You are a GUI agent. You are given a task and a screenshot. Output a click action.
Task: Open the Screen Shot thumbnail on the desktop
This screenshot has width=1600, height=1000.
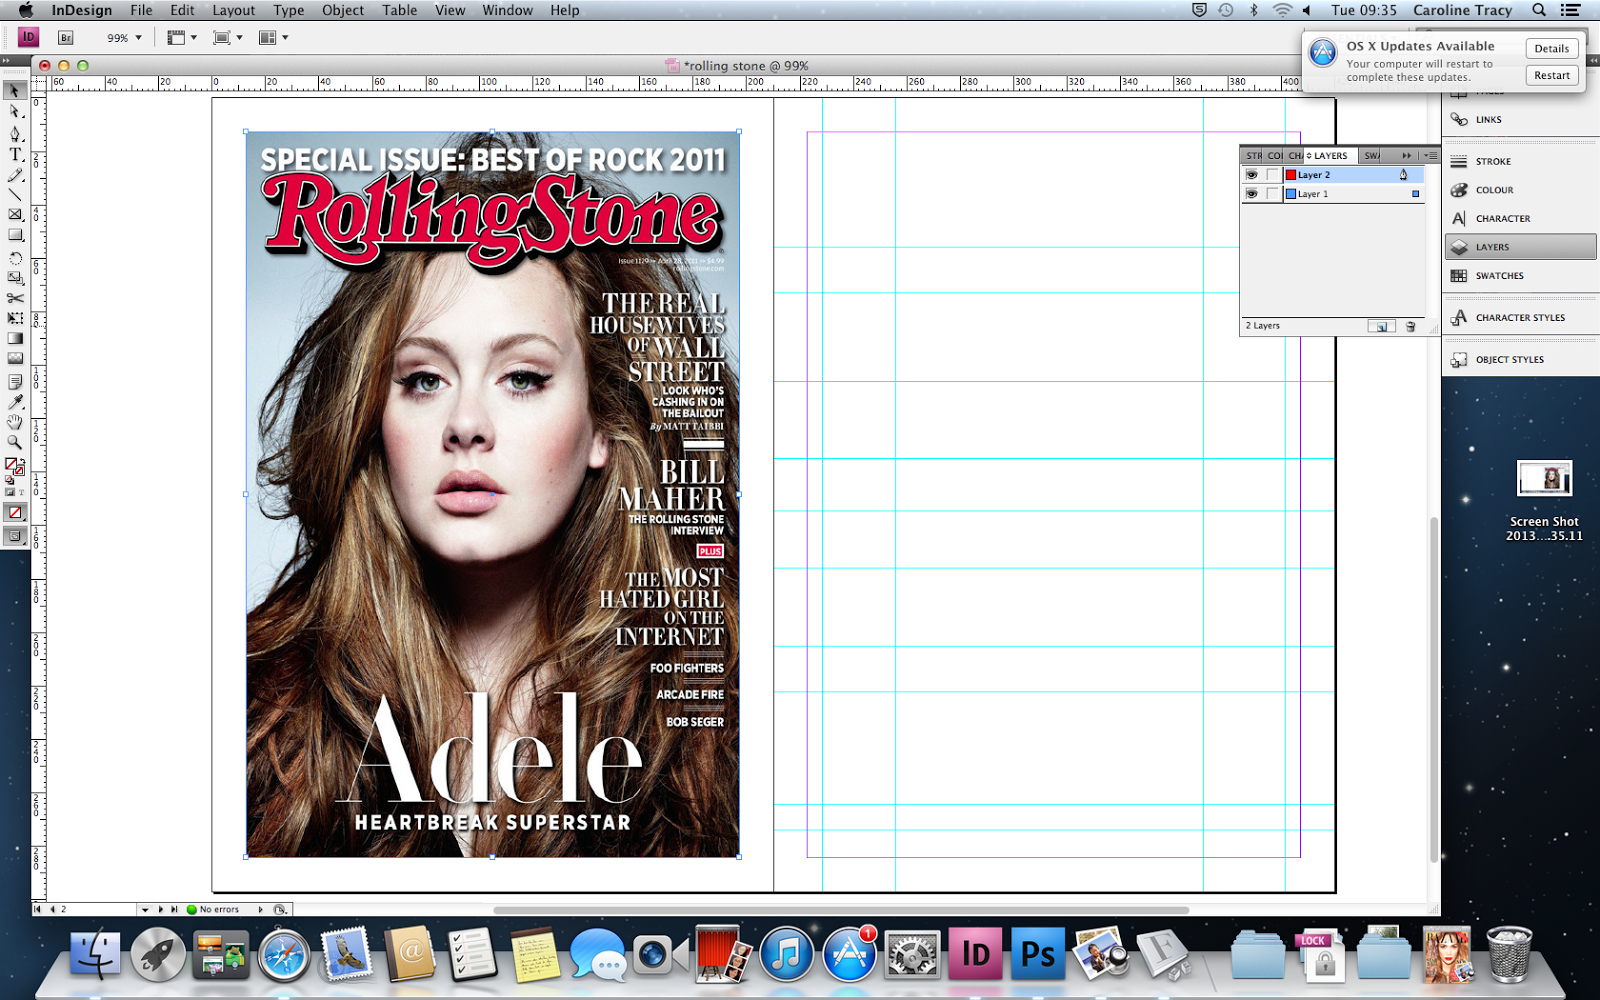click(x=1544, y=479)
